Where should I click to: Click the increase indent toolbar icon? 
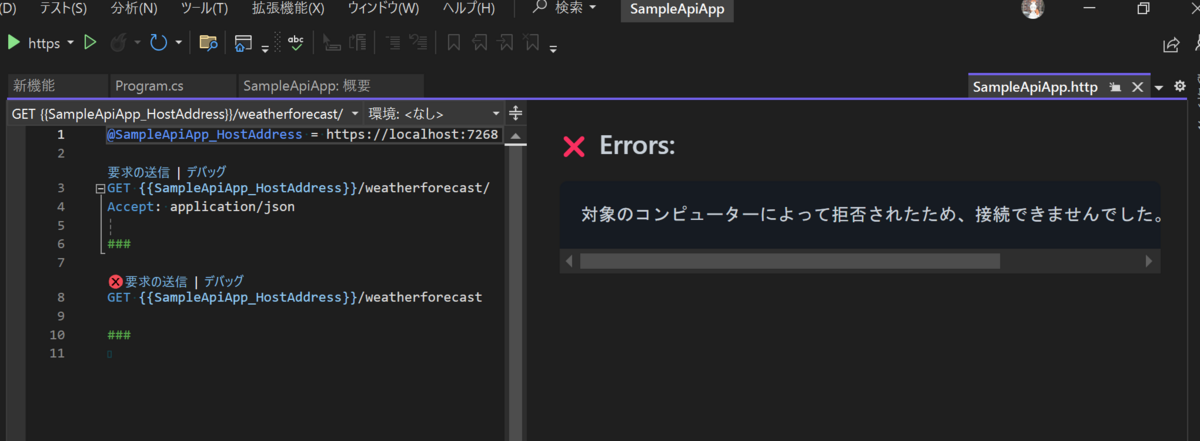pyautogui.click(x=357, y=43)
